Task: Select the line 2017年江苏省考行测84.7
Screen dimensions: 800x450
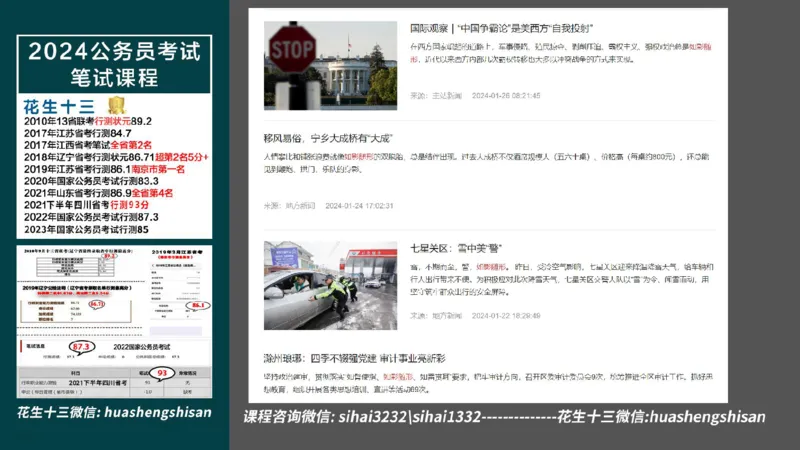Action: 78,133
